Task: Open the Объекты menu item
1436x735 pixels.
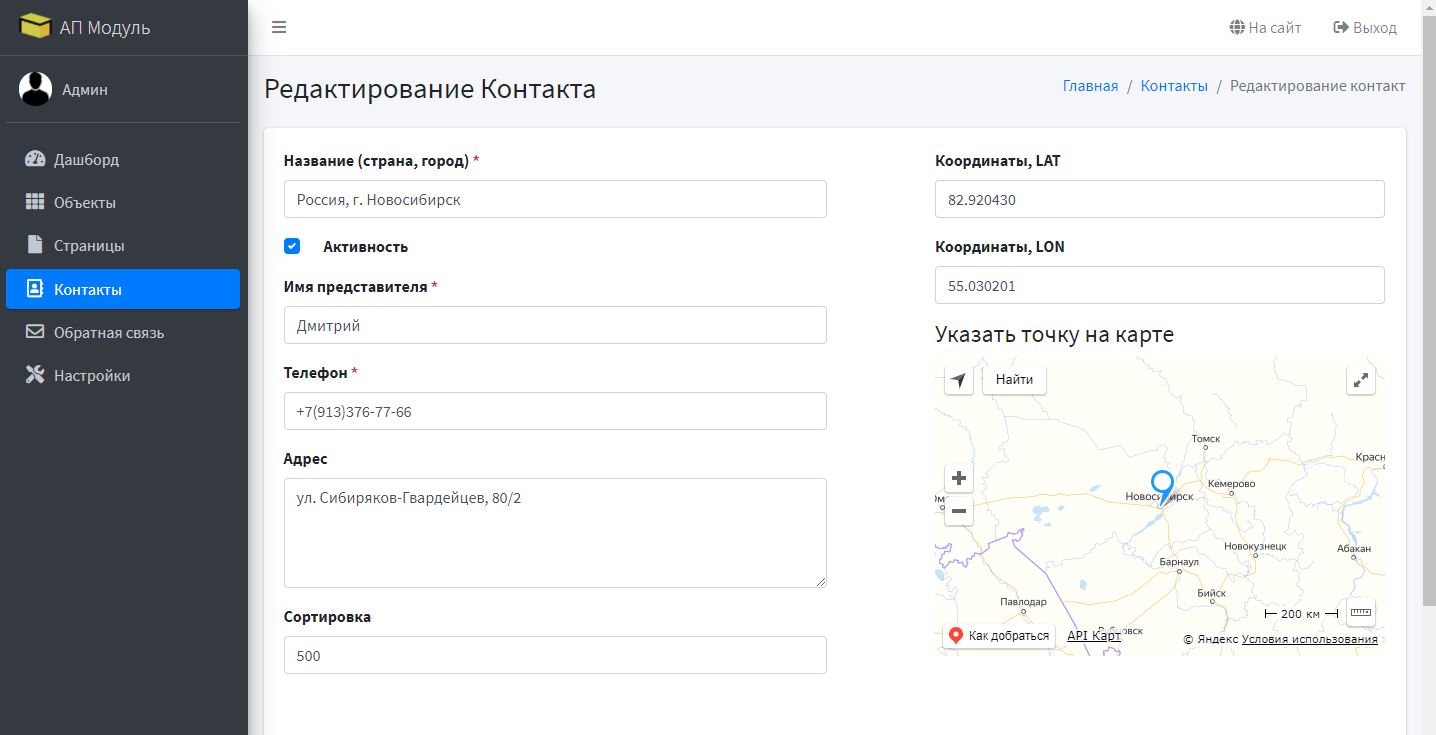Action: pyautogui.click(x=123, y=202)
